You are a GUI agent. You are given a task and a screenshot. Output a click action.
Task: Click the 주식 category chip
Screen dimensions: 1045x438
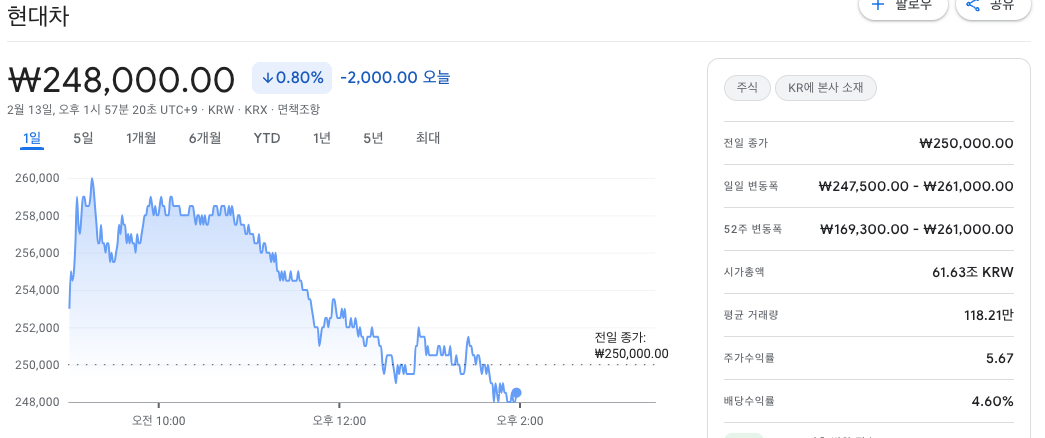pyautogui.click(x=747, y=88)
